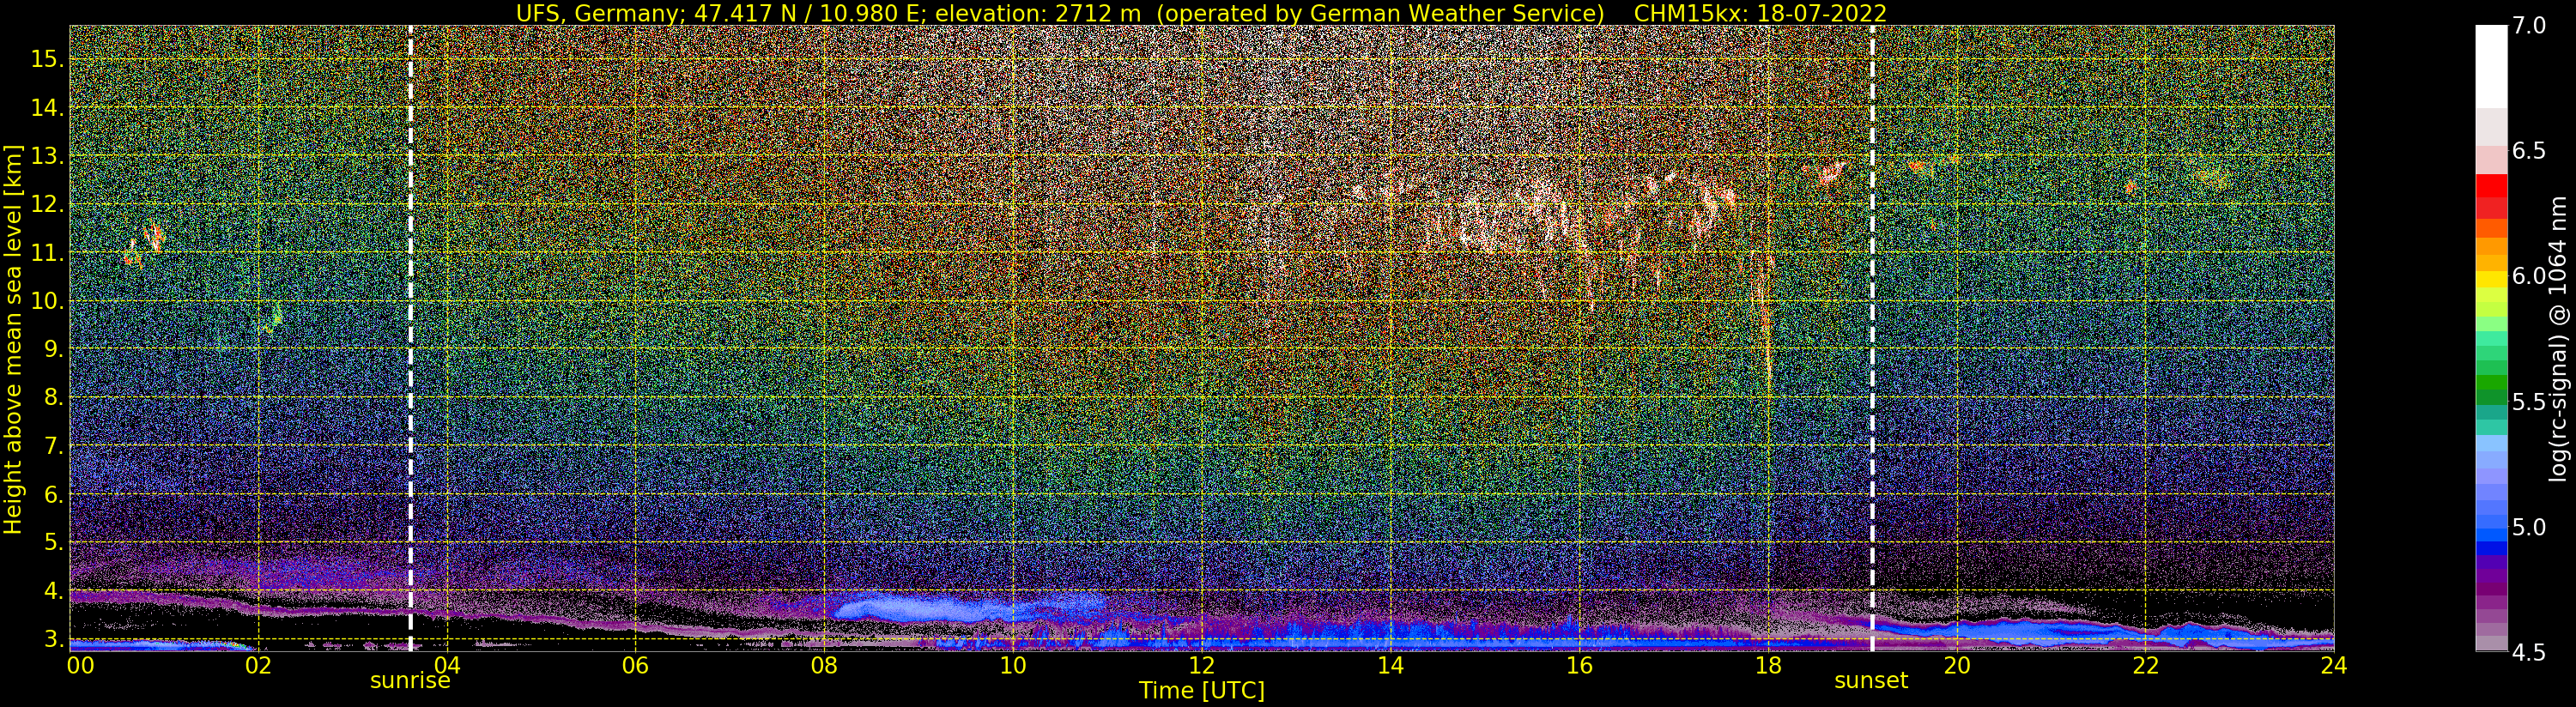Click the "4.5" colorbar value

point(2529,652)
